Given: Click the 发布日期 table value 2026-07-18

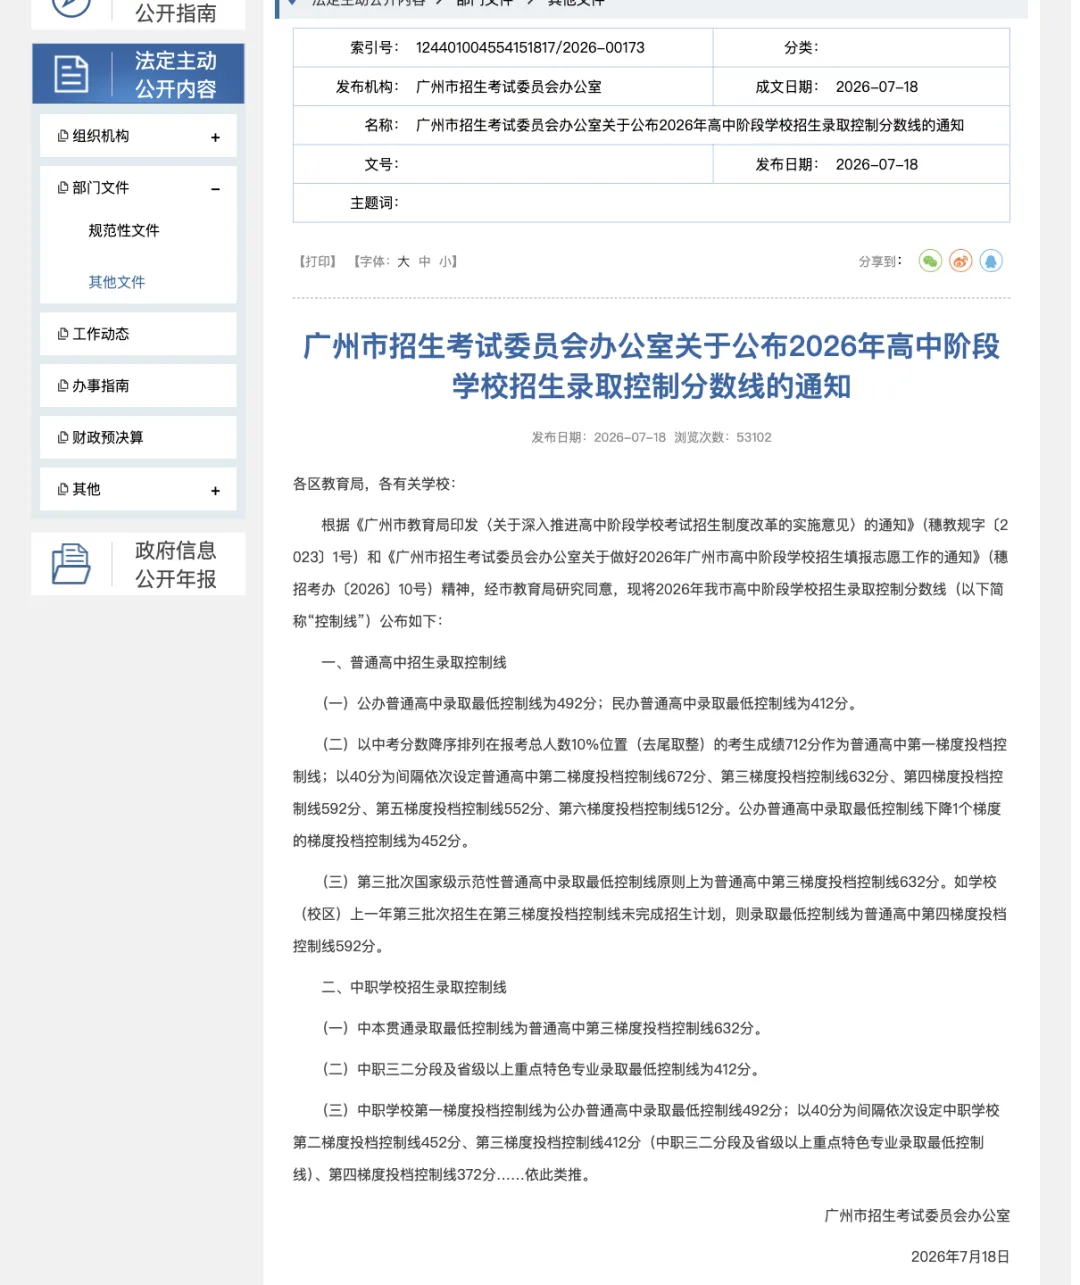Looking at the screenshot, I should [x=877, y=164].
